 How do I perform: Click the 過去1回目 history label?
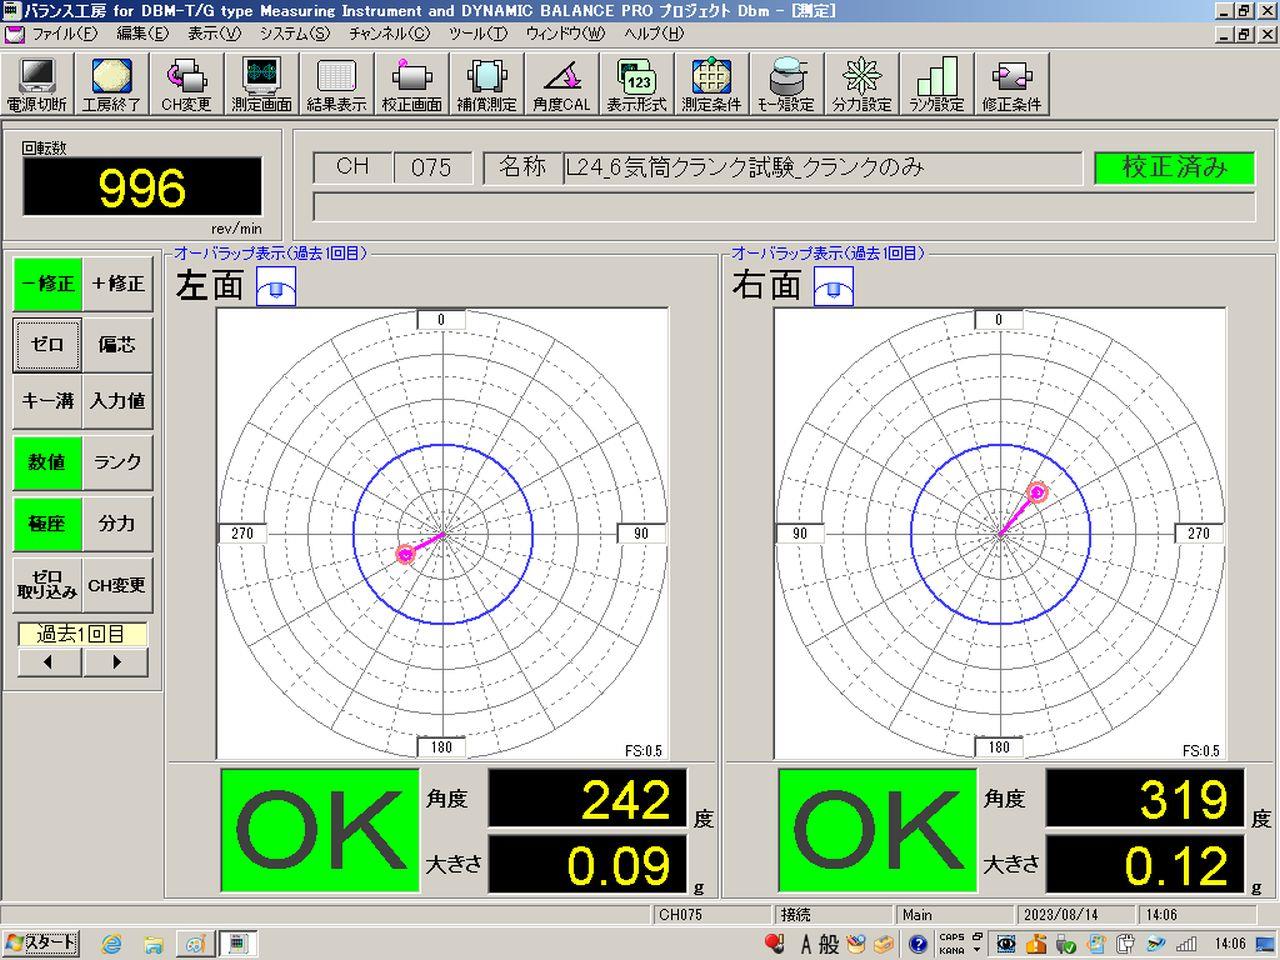pyautogui.click(x=82, y=634)
